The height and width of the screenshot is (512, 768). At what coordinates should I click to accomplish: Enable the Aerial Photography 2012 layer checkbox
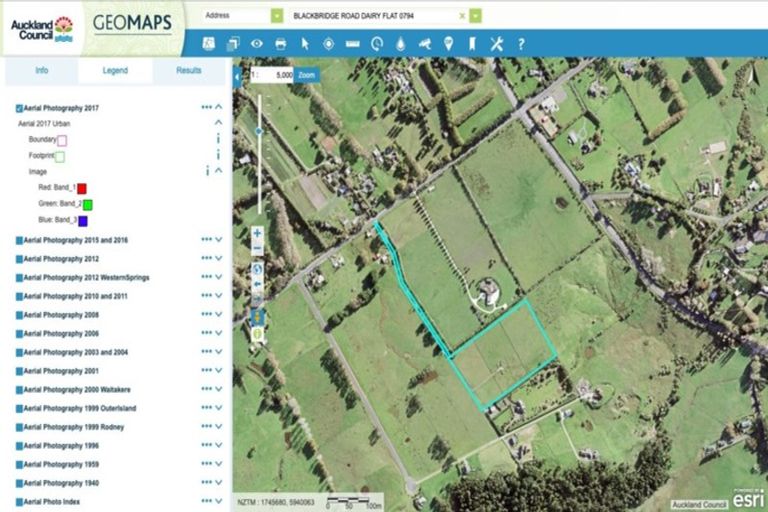pyautogui.click(x=19, y=259)
